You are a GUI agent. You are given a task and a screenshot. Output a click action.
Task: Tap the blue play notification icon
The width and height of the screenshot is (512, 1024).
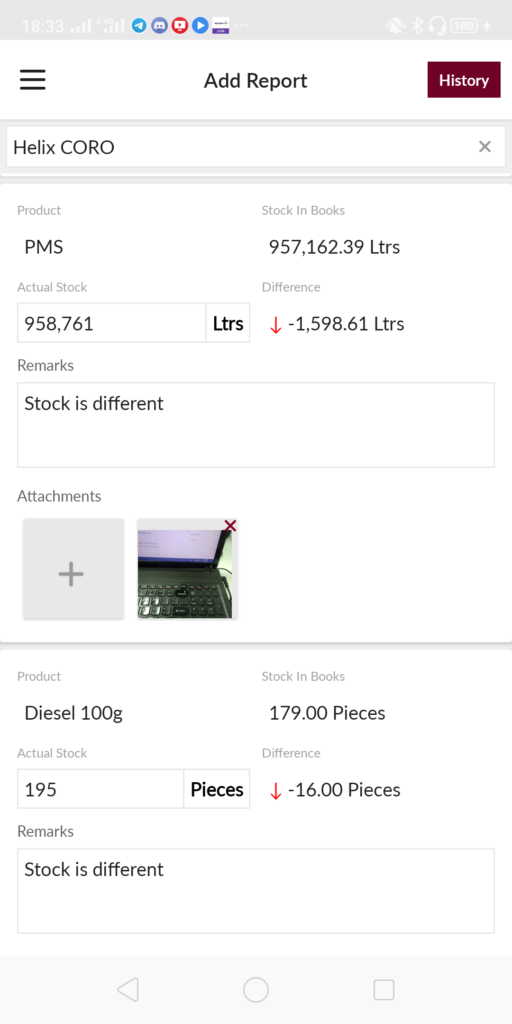(200, 25)
